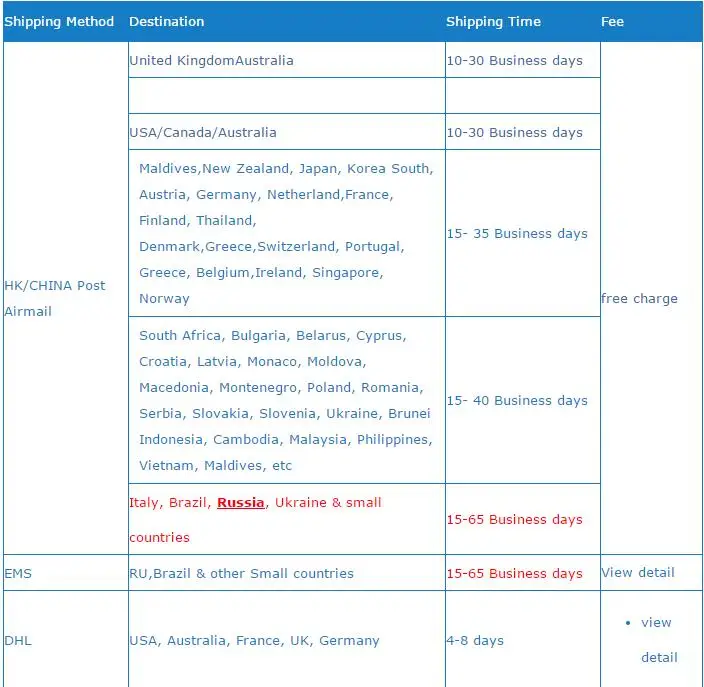704x687 pixels.
Task: Click the Denmark,Greece,Switzerland, Portugal line
Action: 272,247
